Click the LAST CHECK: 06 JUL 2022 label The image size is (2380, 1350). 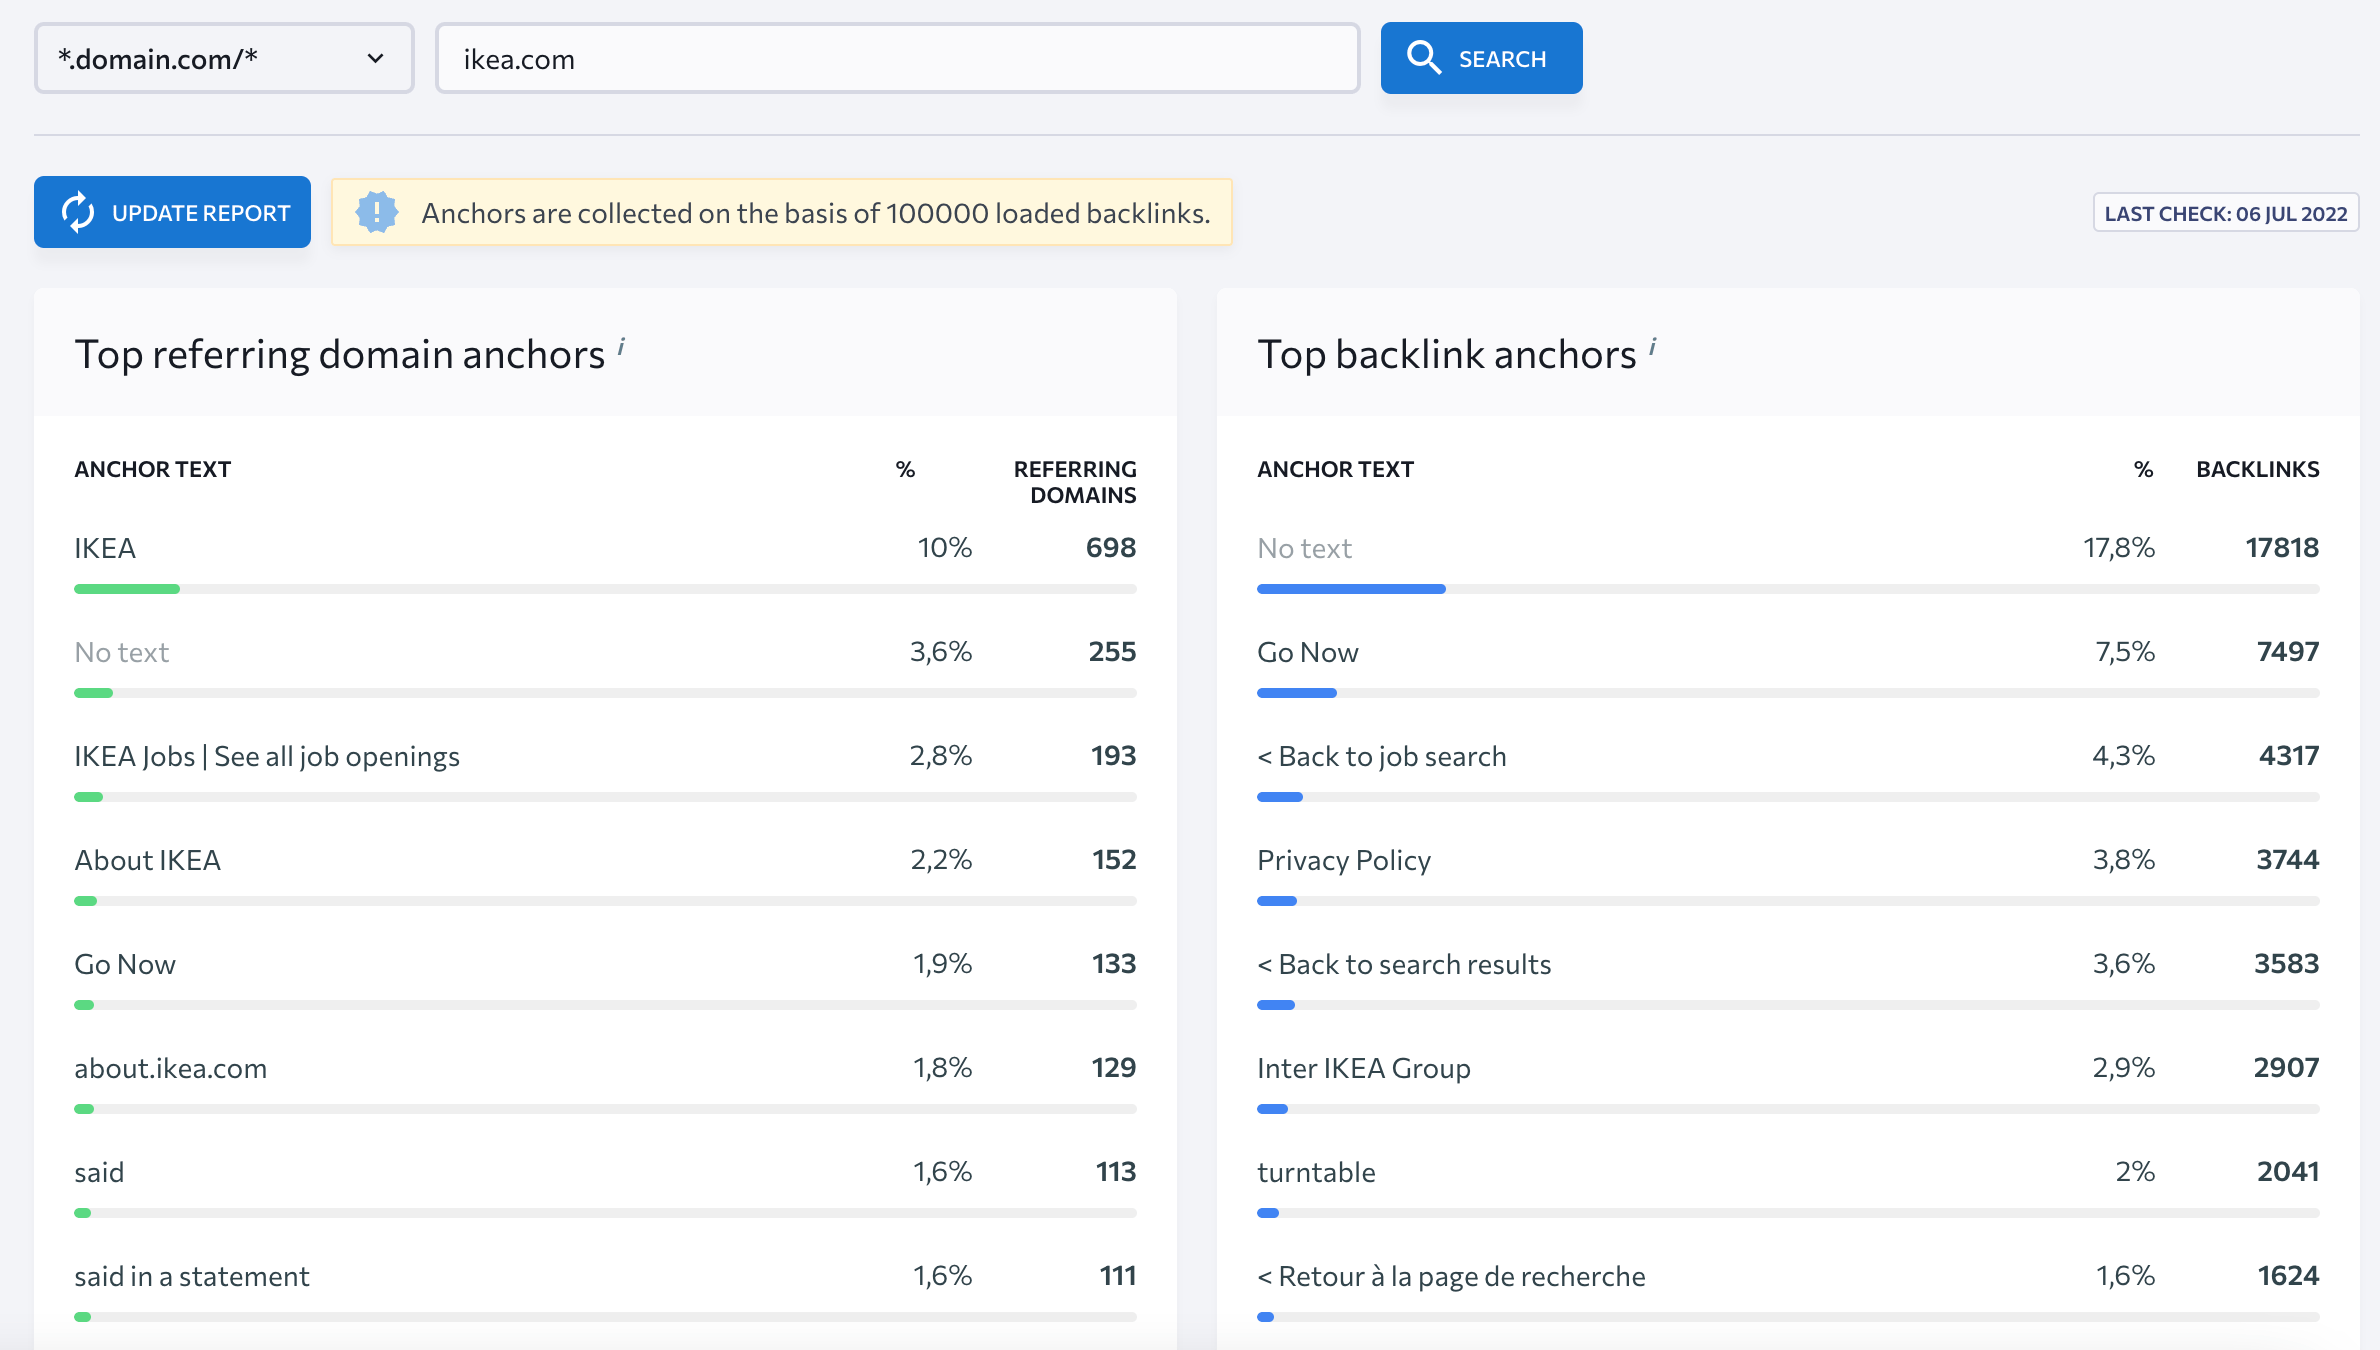pyautogui.click(x=2226, y=213)
